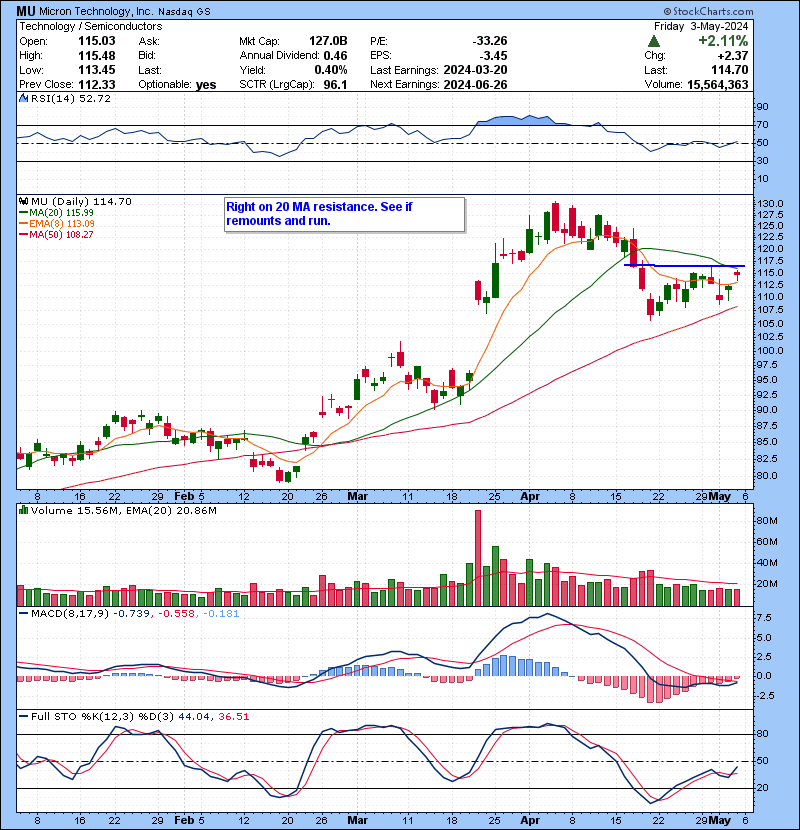This screenshot has width=800, height=830.
Task: Click the tallest red volume bar
Action: [x=478, y=558]
